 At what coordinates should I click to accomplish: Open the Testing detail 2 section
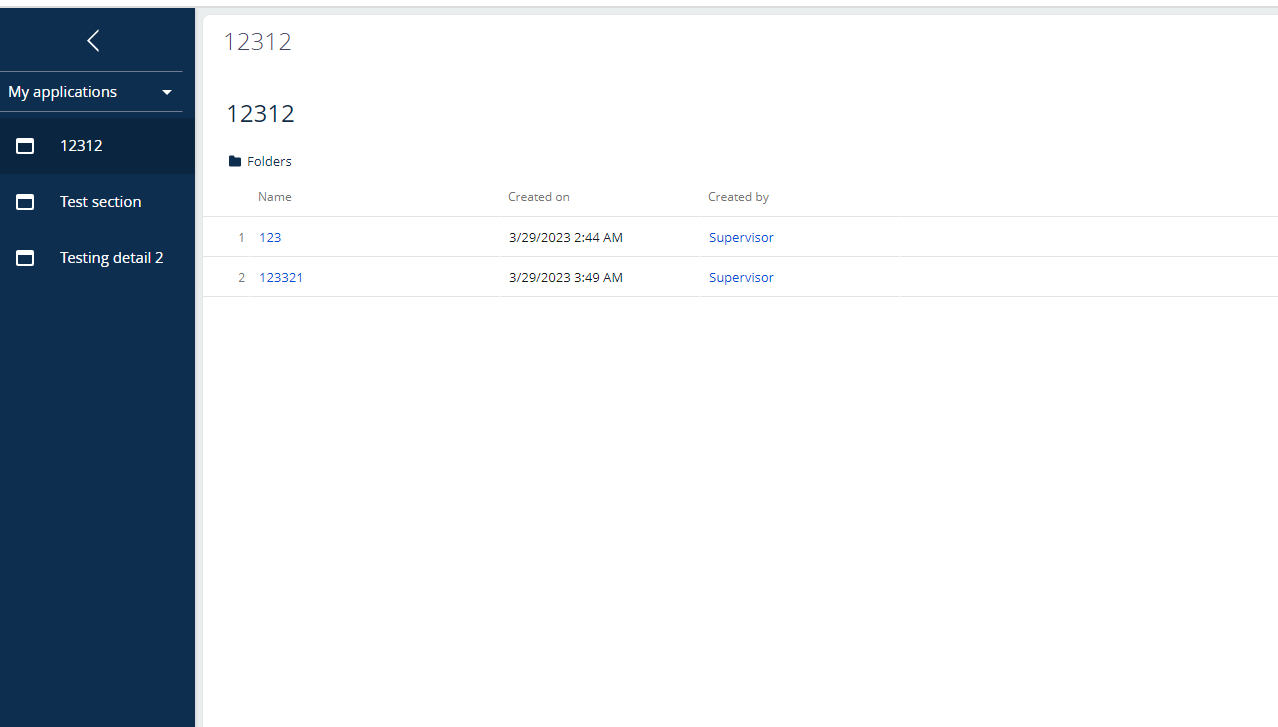(x=97, y=258)
